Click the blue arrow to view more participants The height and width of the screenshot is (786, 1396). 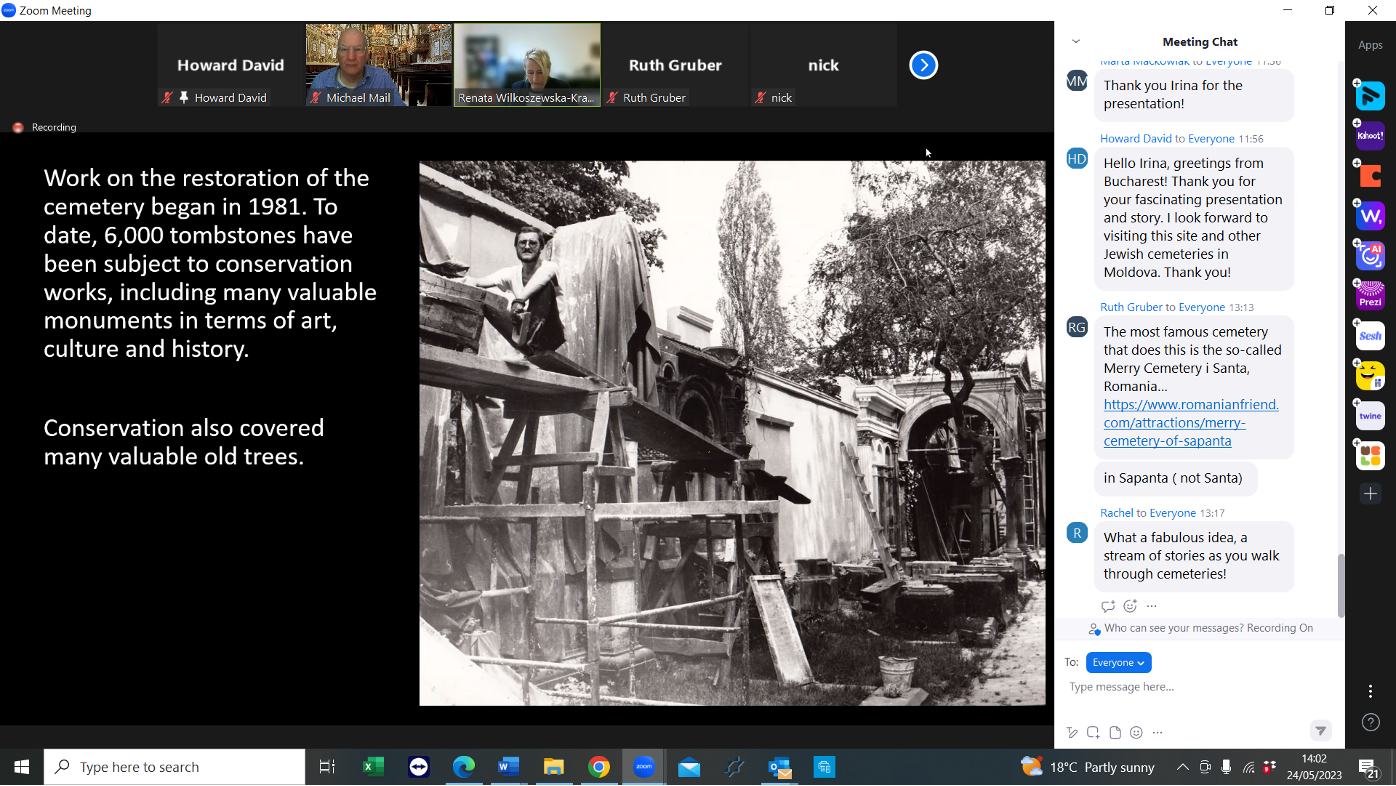(x=923, y=65)
